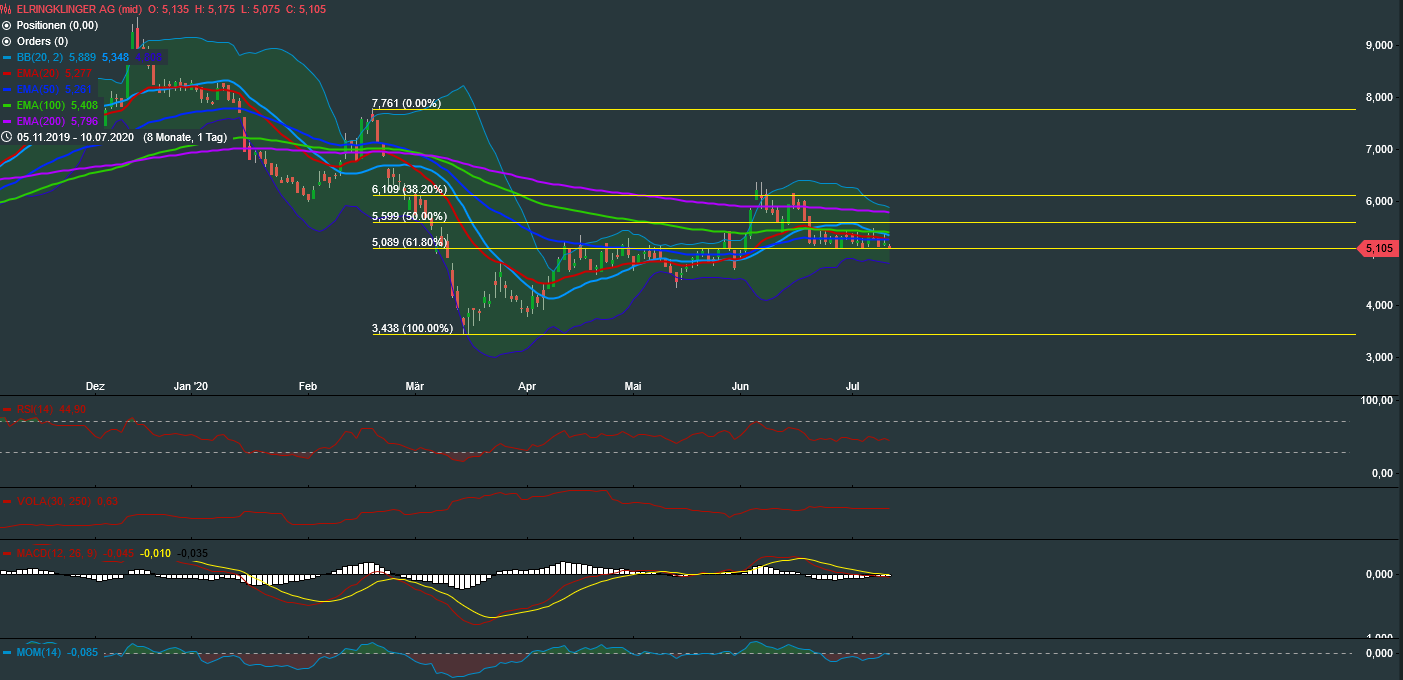Click the VOLA red color dash
Image resolution: width=1403 pixels, height=680 pixels.
coord(7,501)
